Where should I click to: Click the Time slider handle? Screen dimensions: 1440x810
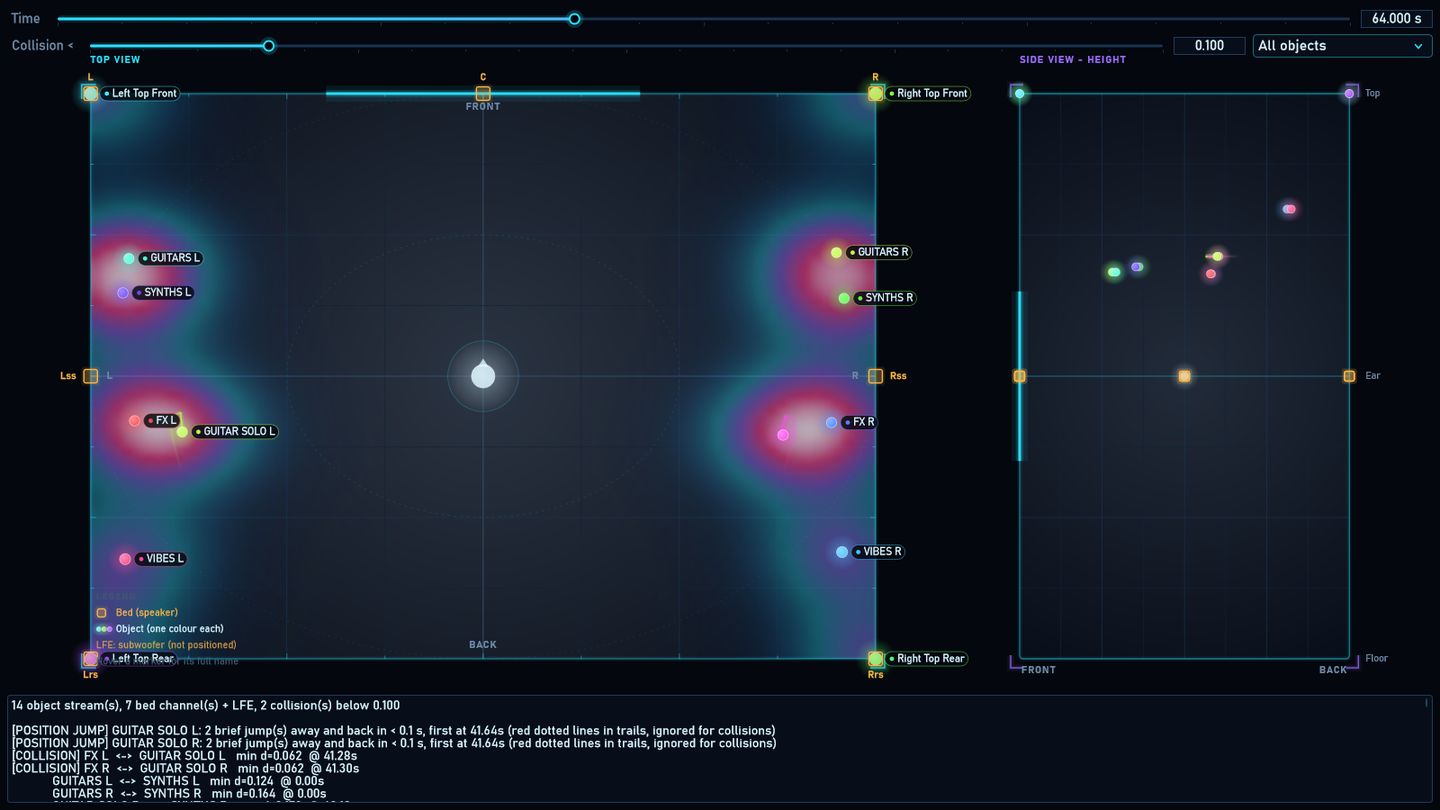[x=574, y=18]
